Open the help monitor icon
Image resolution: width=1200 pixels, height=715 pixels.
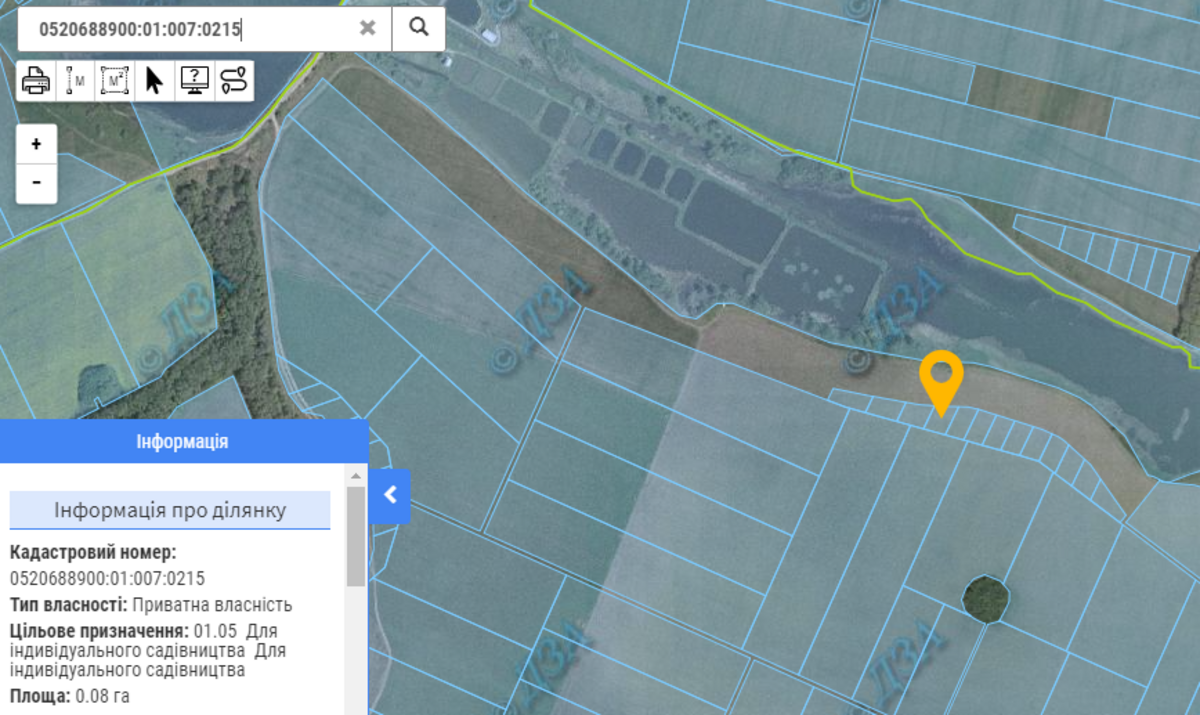tap(194, 80)
